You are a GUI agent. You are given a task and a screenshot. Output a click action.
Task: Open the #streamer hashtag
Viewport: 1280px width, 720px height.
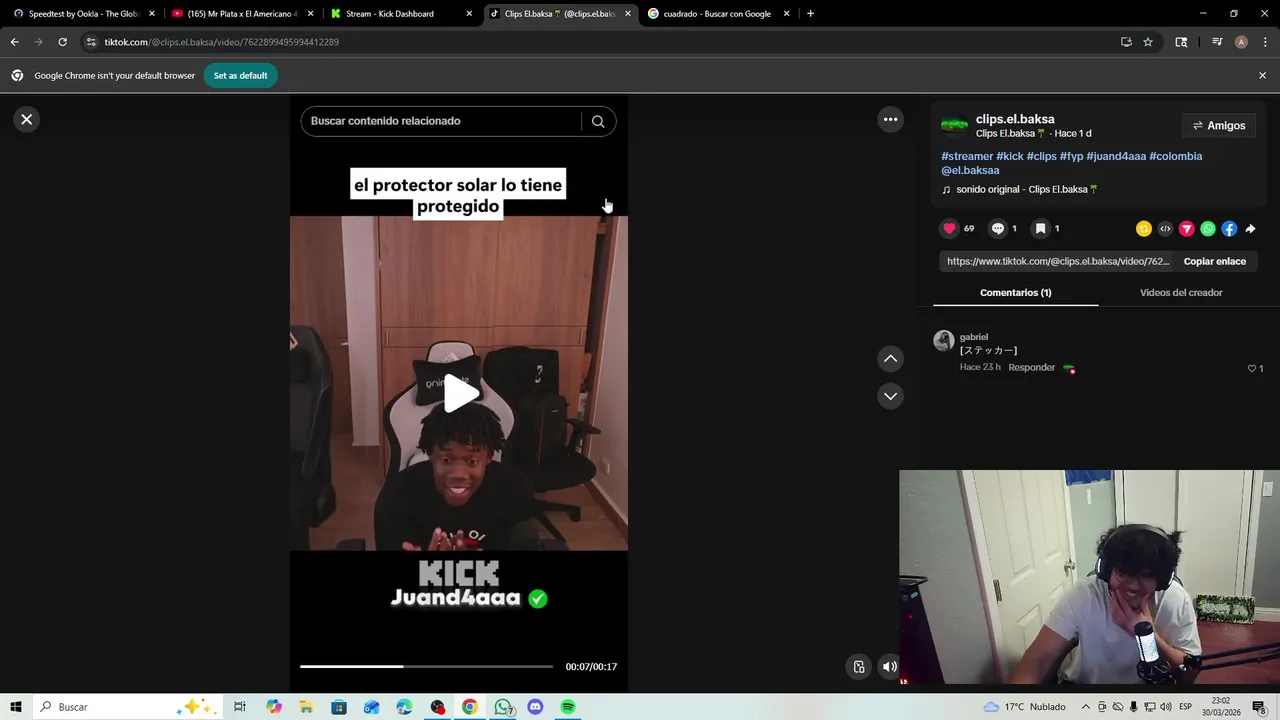(x=967, y=156)
